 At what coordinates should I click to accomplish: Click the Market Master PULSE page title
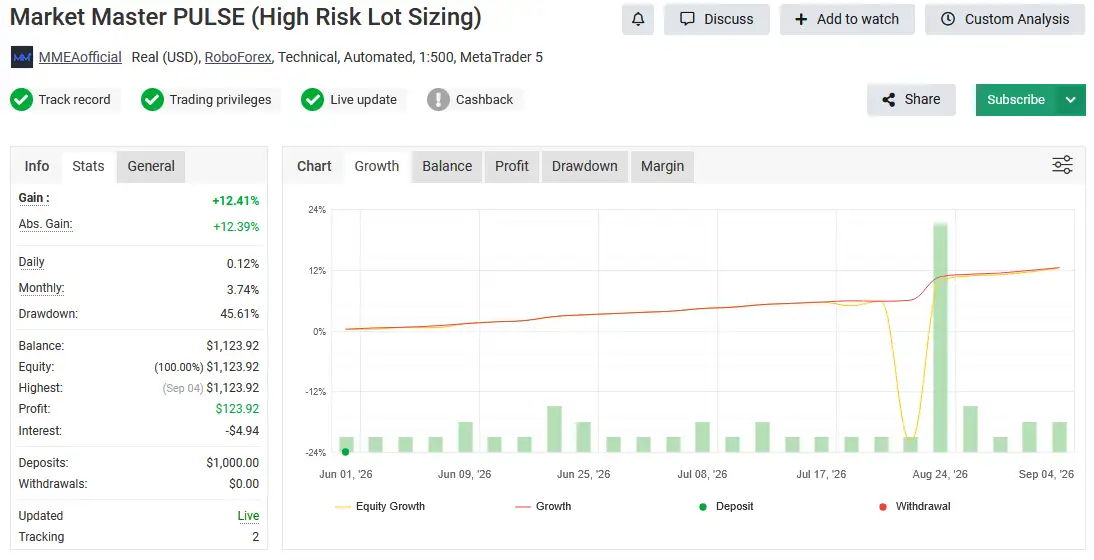(246, 17)
